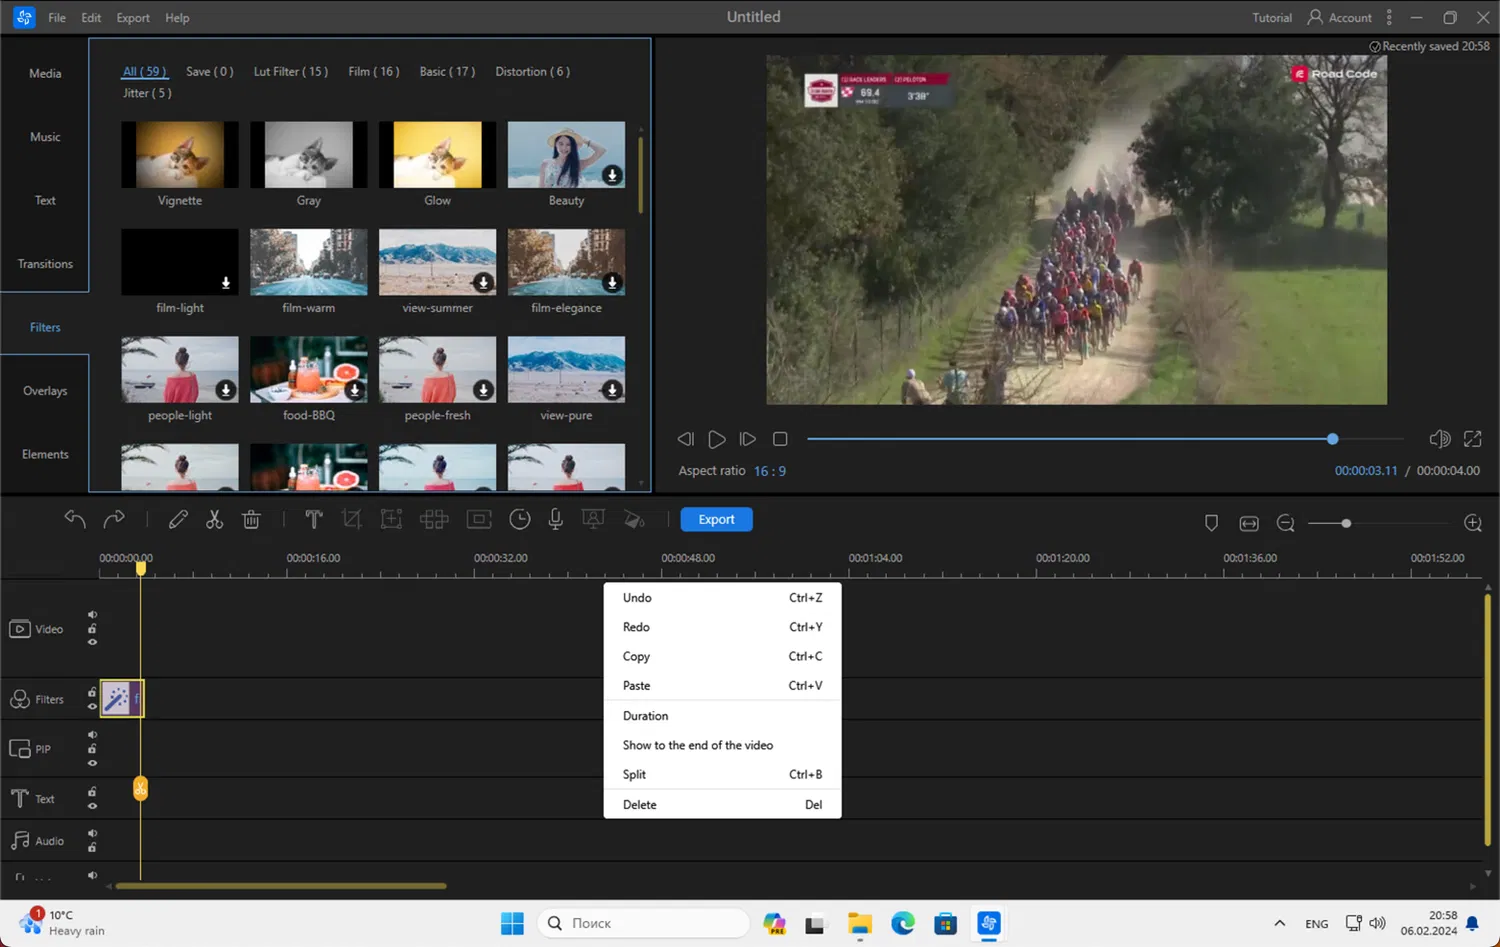
Task: Enter fullscreen preview mode
Action: [x=1472, y=439]
